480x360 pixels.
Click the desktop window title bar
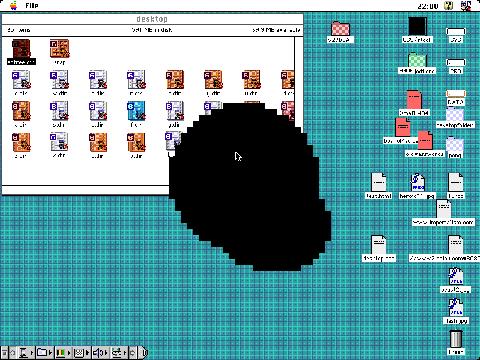152,19
